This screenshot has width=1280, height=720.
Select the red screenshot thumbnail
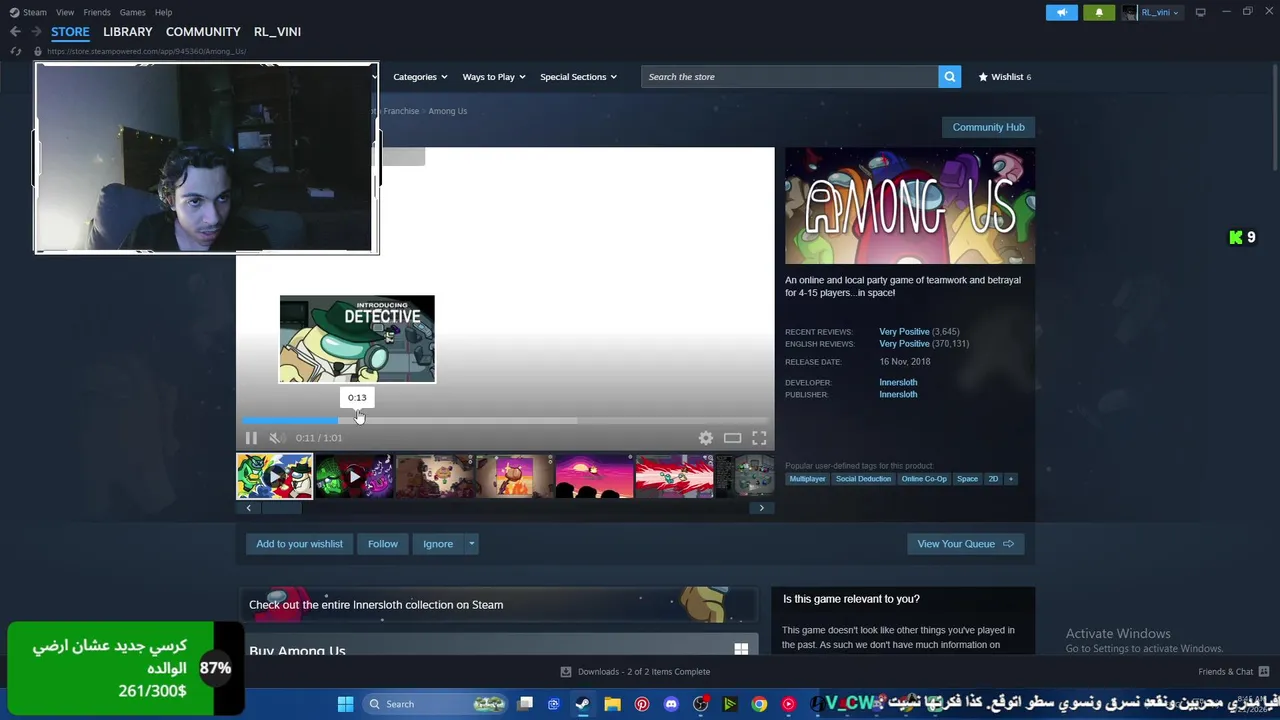coord(674,476)
